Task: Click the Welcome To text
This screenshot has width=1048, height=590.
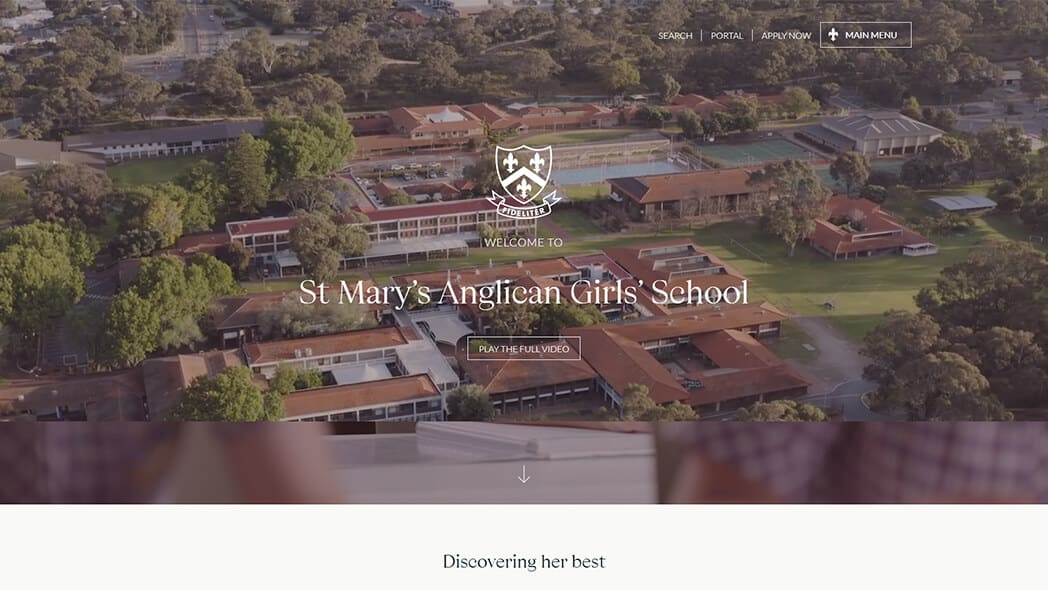Action: tap(523, 243)
